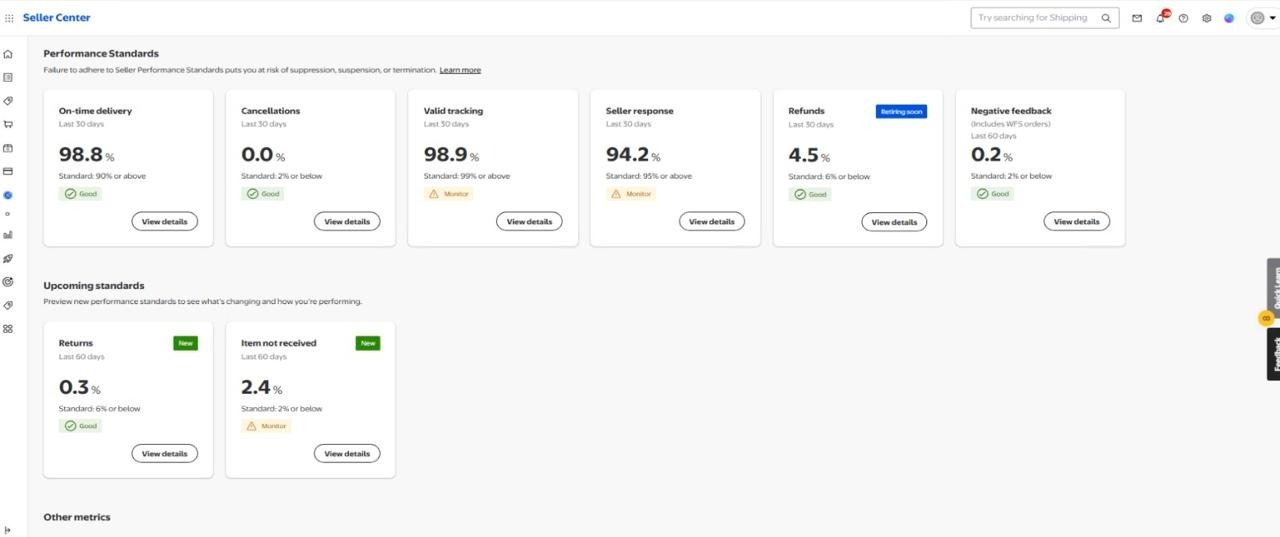Open the mail envelope messages icon
The image size is (1280, 537).
[x=1137, y=18]
